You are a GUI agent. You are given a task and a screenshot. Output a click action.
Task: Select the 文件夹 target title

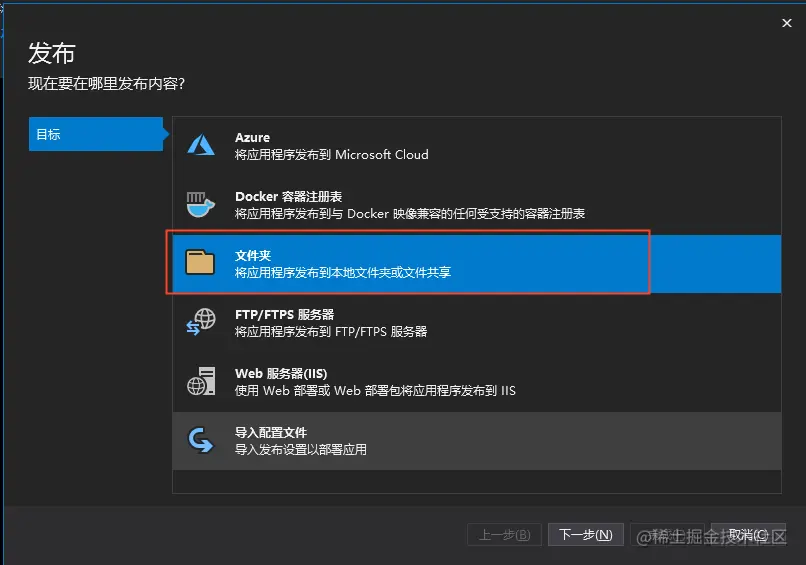(x=253, y=256)
